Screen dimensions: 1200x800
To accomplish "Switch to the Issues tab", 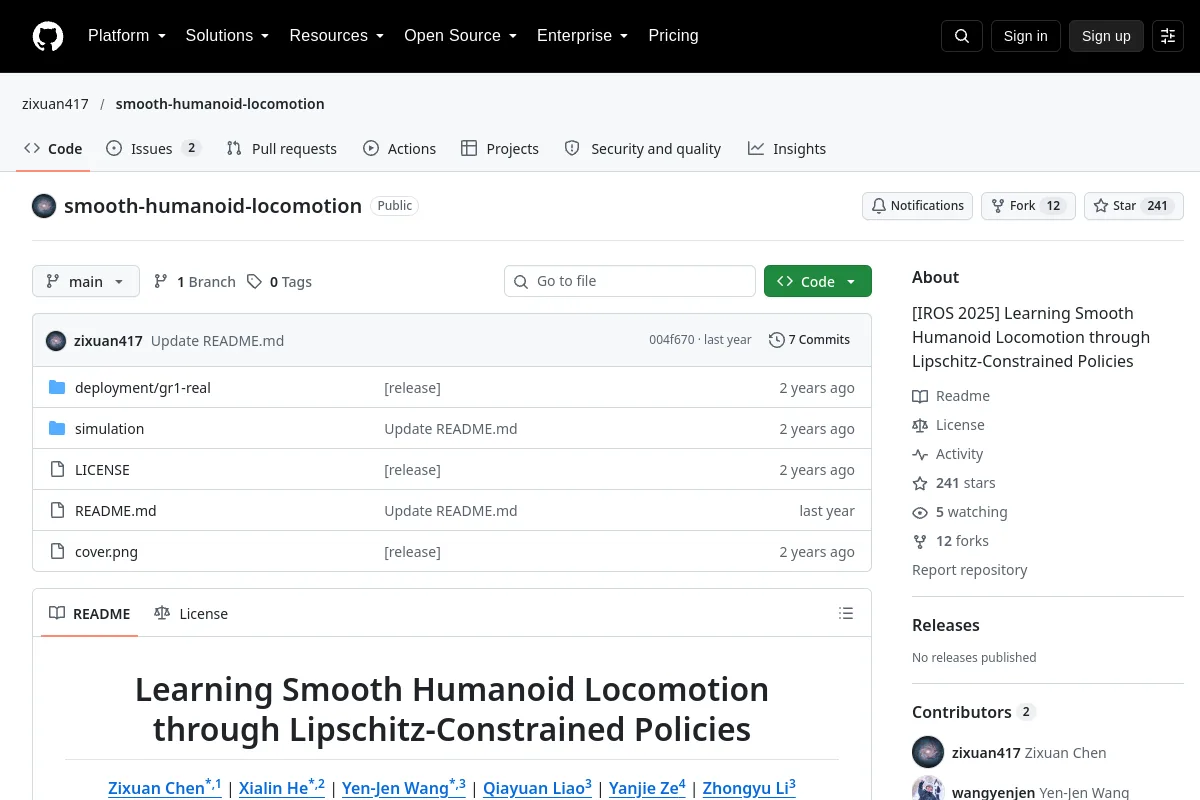I will [154, 149].
